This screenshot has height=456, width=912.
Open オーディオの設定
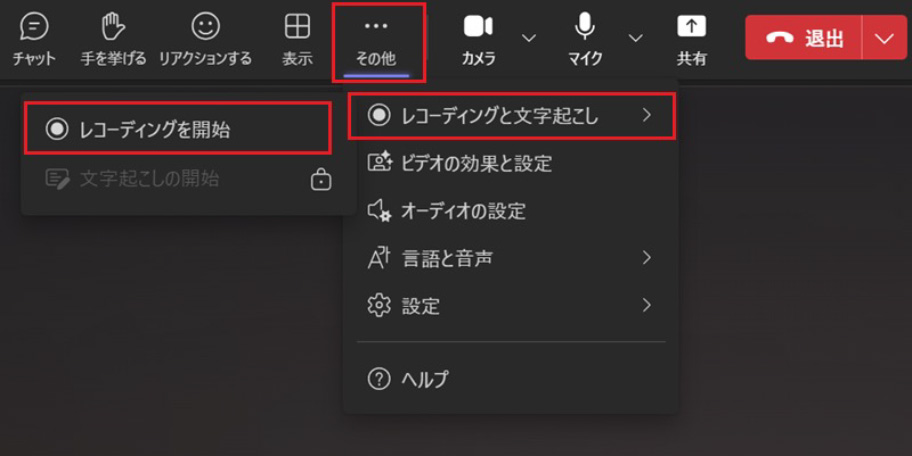[x=510, y=211]
